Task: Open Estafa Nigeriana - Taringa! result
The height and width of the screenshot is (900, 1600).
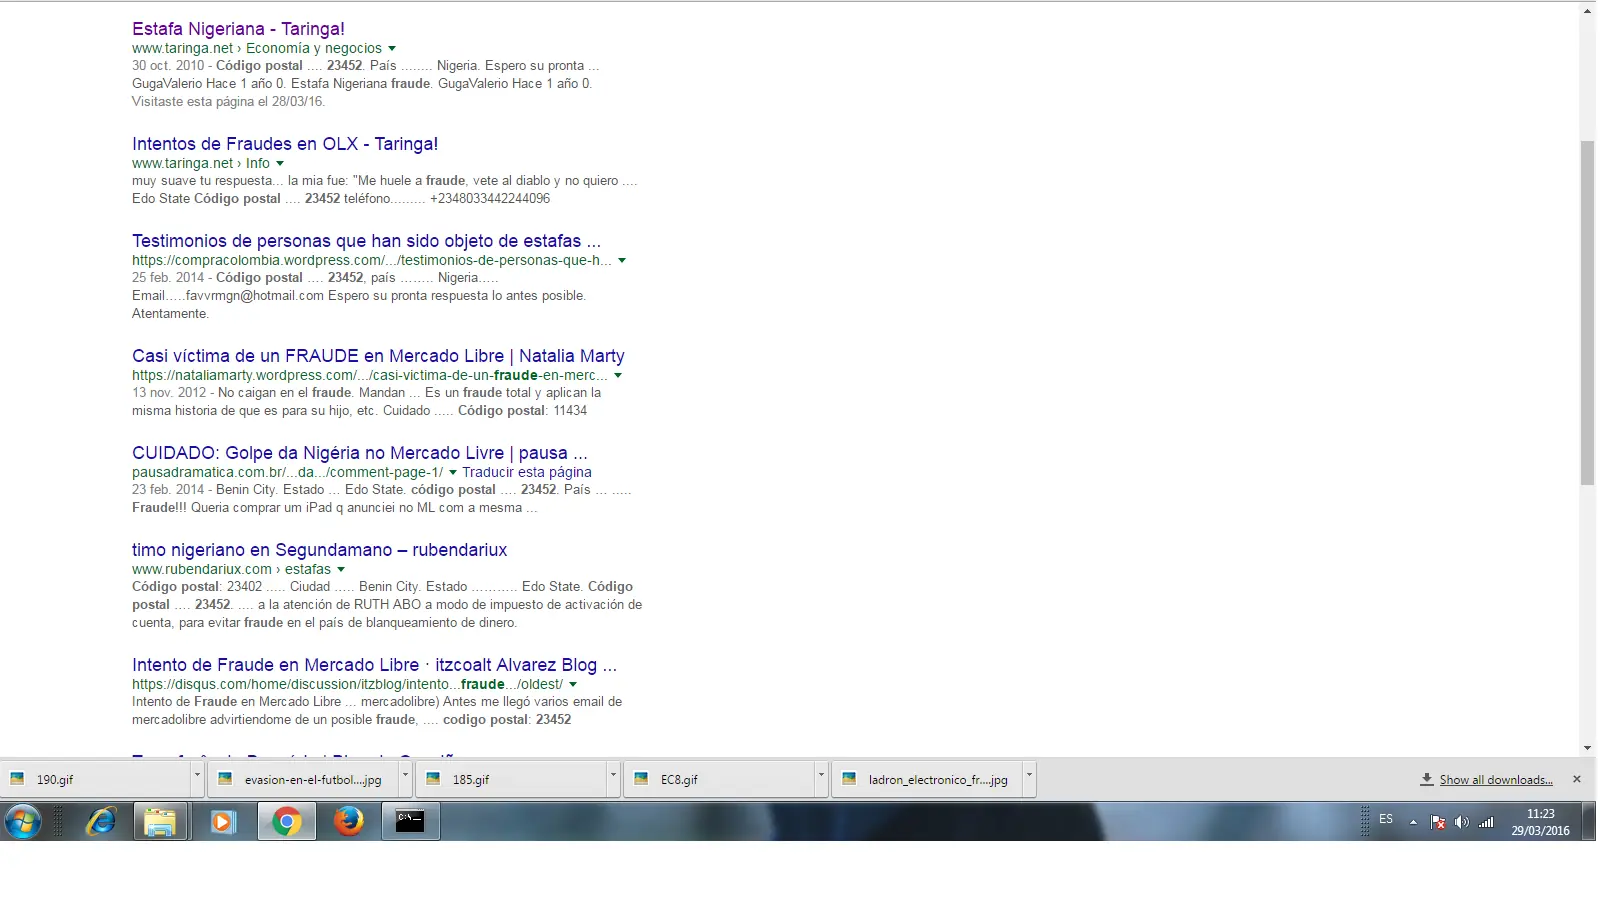Action: click(238, 29)
